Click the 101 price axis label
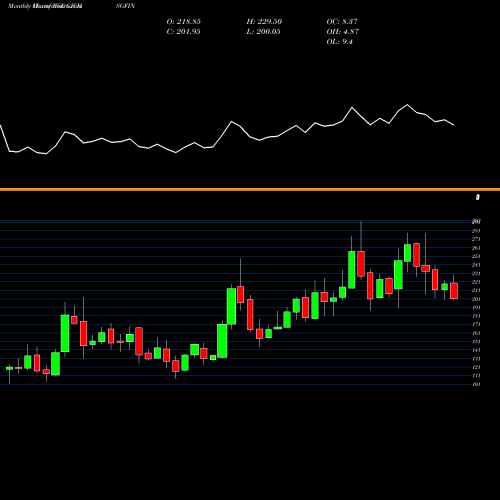Screen dimensions: 500x500 [x=476, y=384]
